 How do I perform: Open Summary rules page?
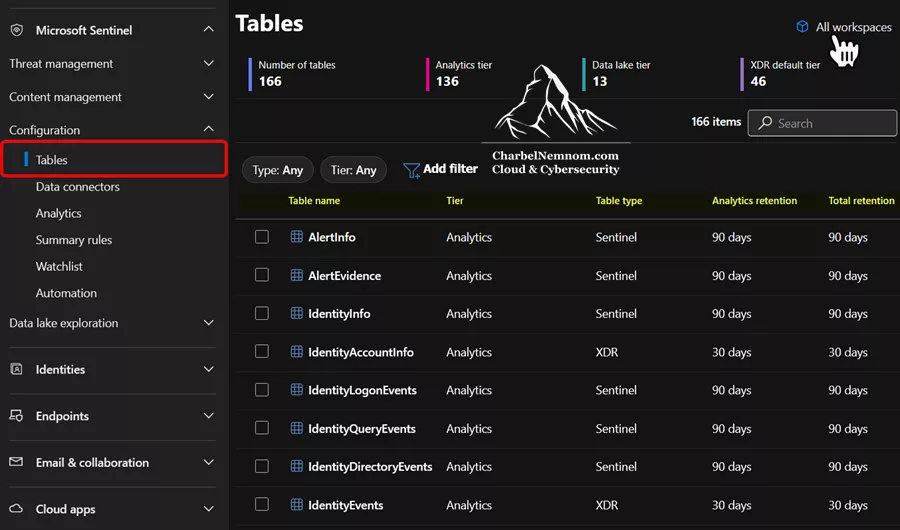coord(73,240)
